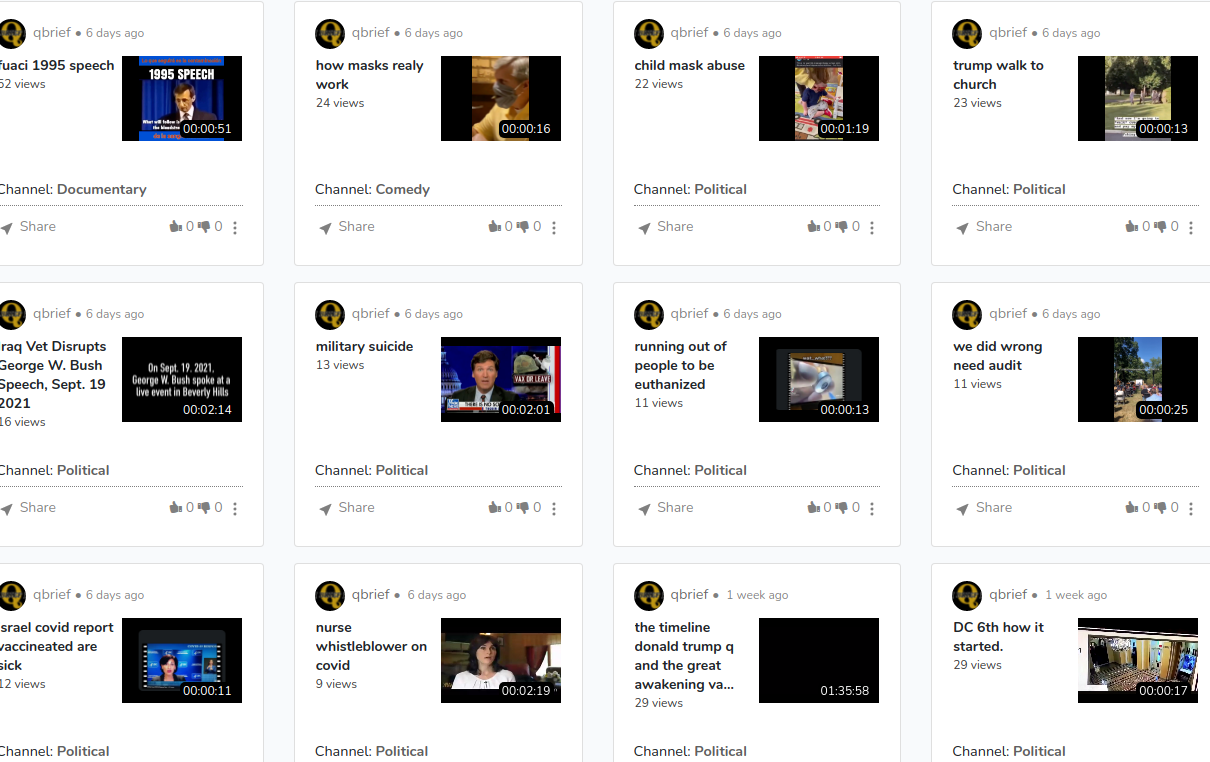This screenshot has width=1210, height=762.
Task: Play the 'trump walk to church' thumbnail
Action: pyautogui.click(x=1138, y=98)
